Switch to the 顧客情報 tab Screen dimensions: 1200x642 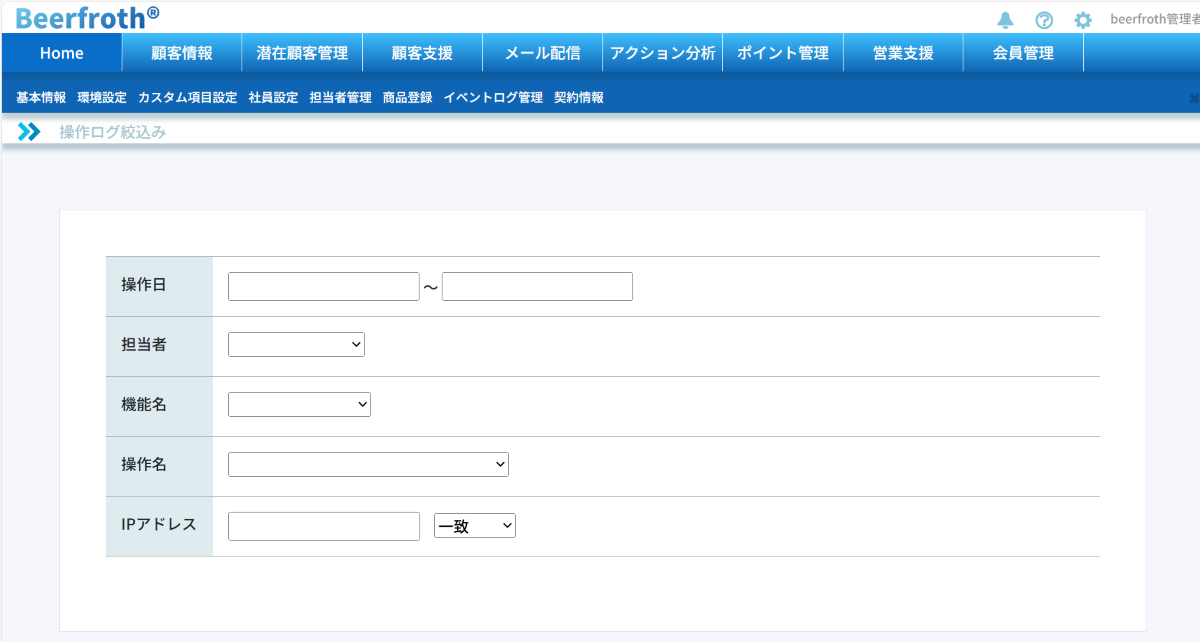(182, 53)
